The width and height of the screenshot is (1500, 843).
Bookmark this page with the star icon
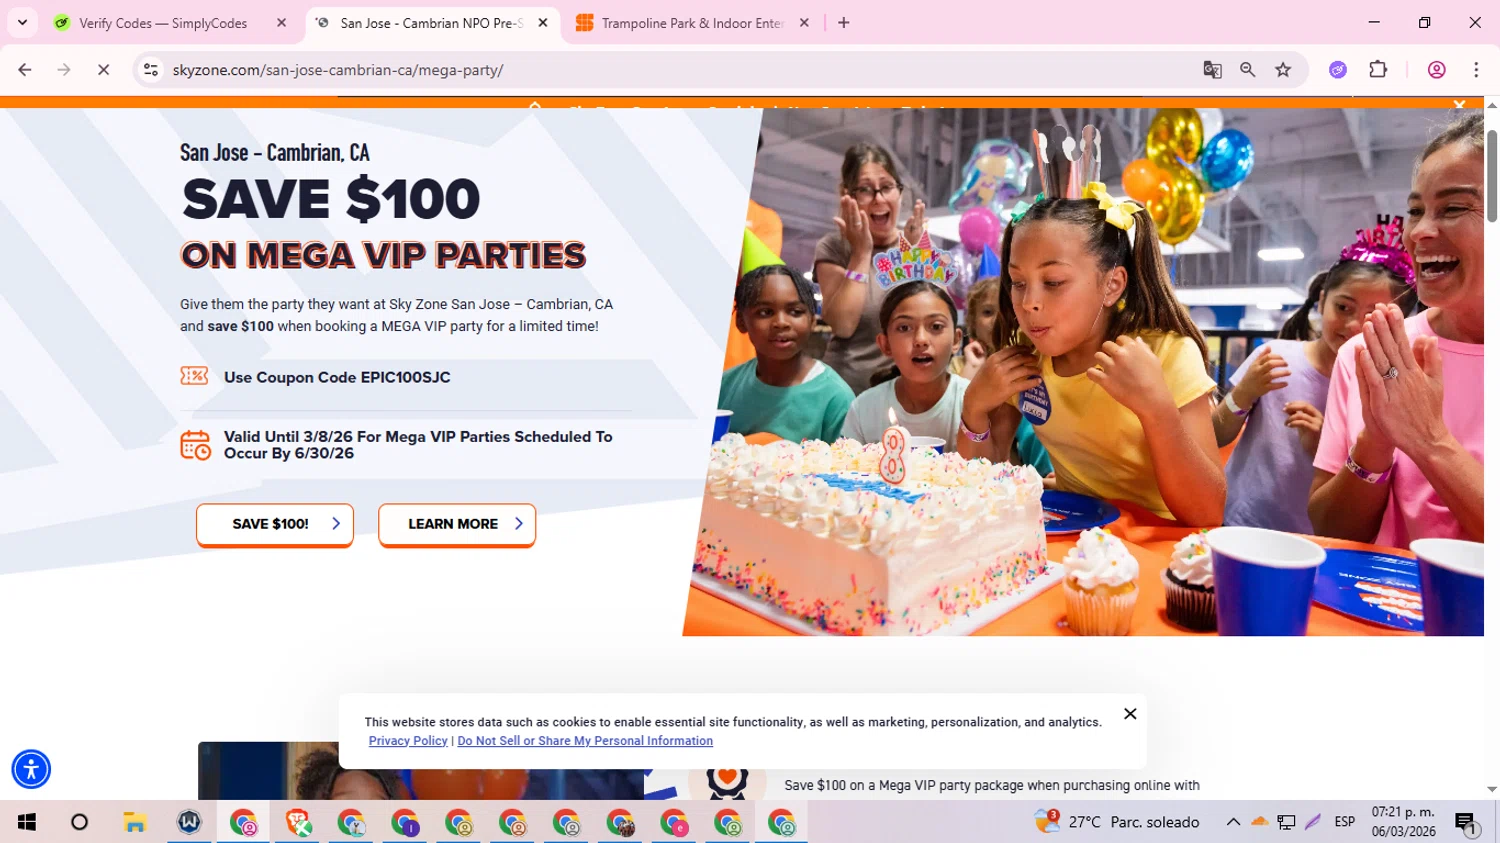(1283, 70)
